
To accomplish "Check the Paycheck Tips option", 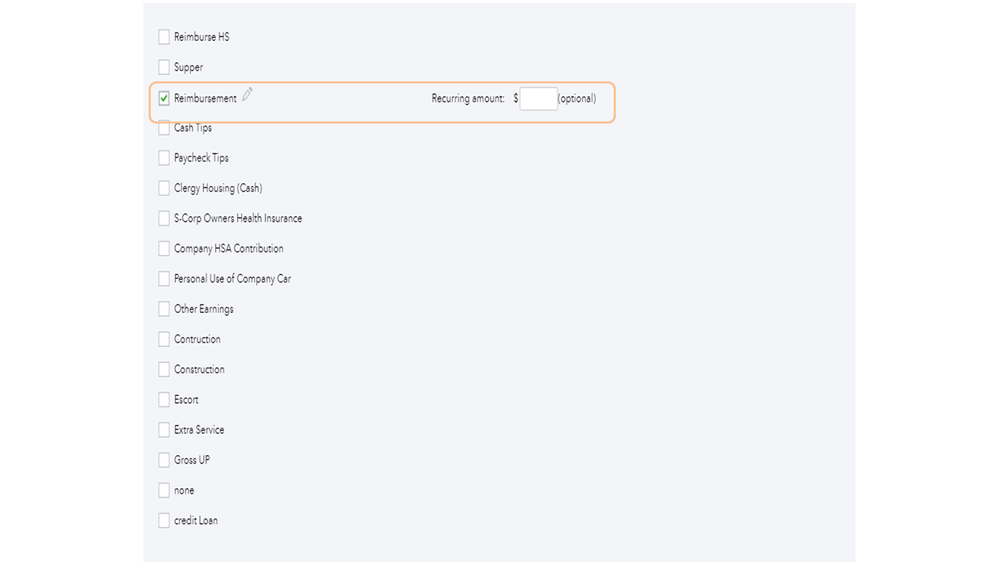I will click(x=164, y=158).
